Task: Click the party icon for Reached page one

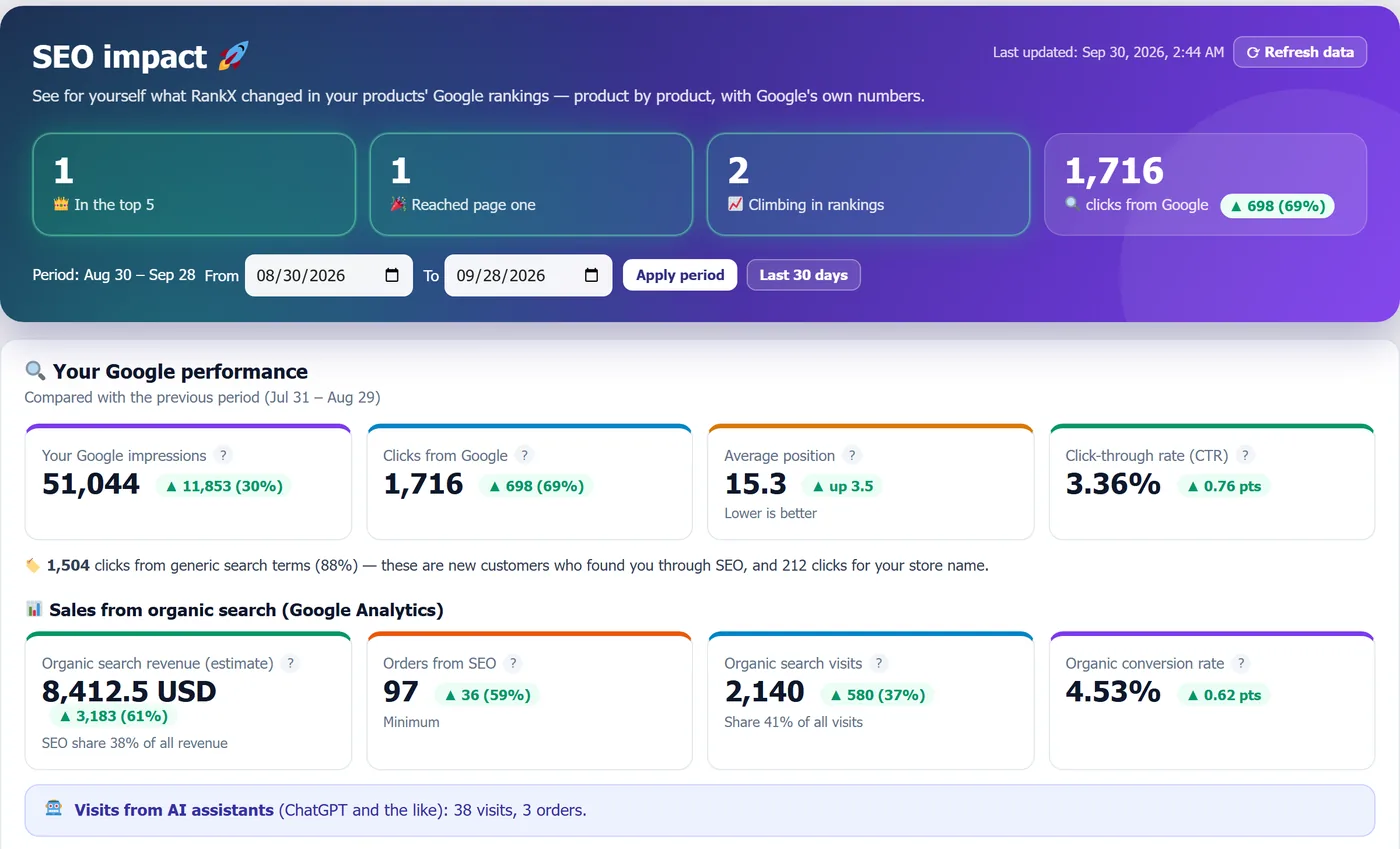Action: [x=398, y=204]
